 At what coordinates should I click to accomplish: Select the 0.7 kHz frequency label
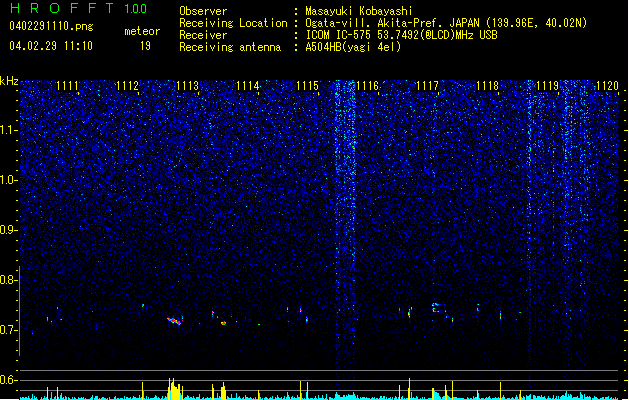(8, 330)
